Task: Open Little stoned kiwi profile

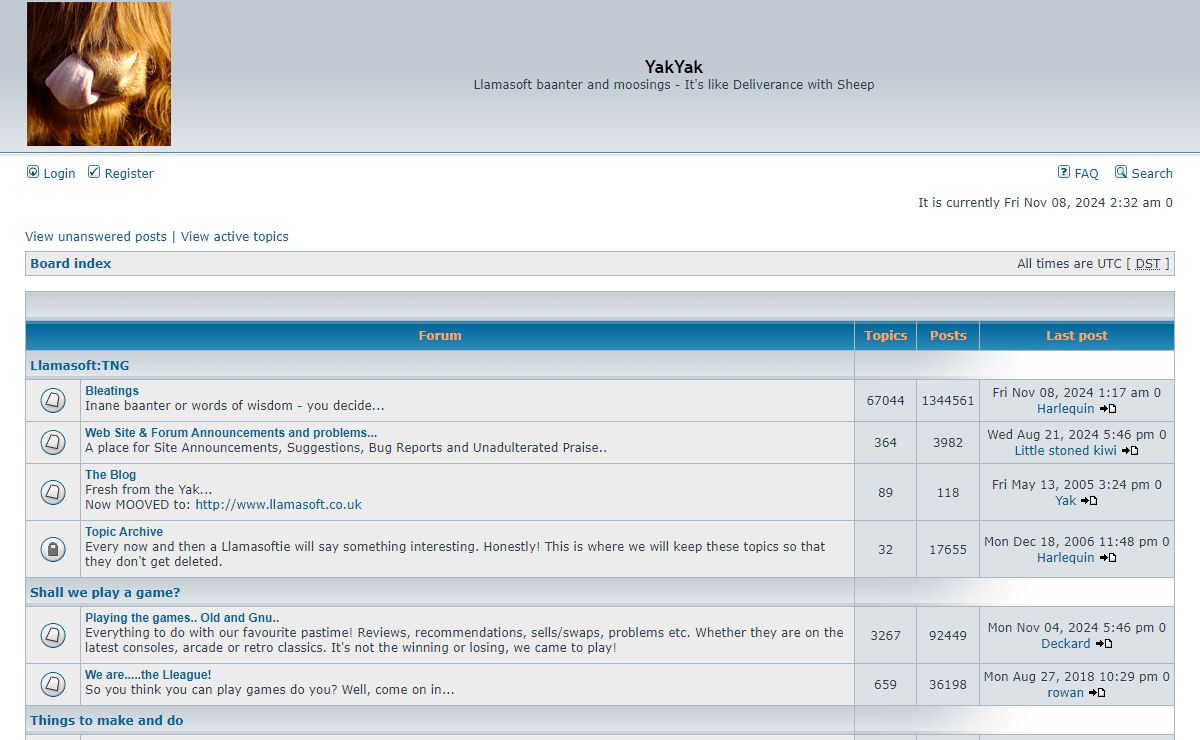Action: 1066,451
